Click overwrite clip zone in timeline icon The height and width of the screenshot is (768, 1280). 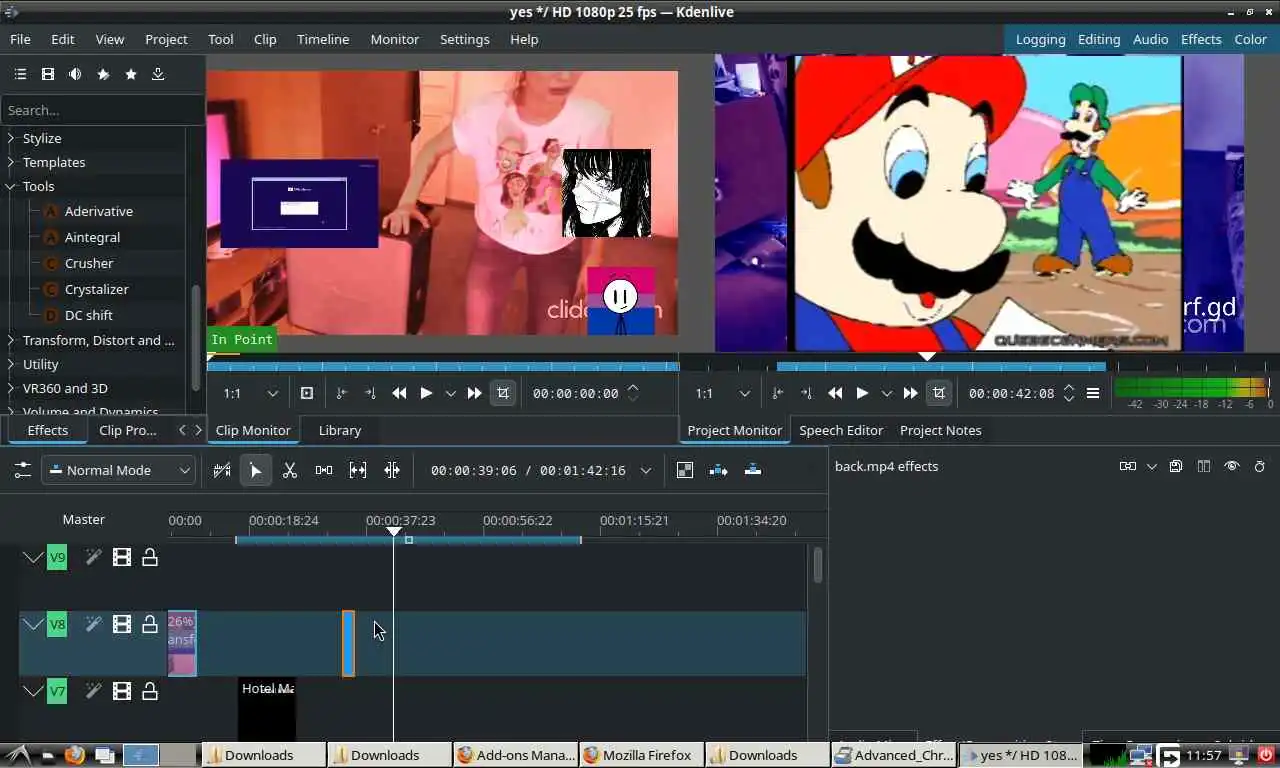[x=753, y=470]
